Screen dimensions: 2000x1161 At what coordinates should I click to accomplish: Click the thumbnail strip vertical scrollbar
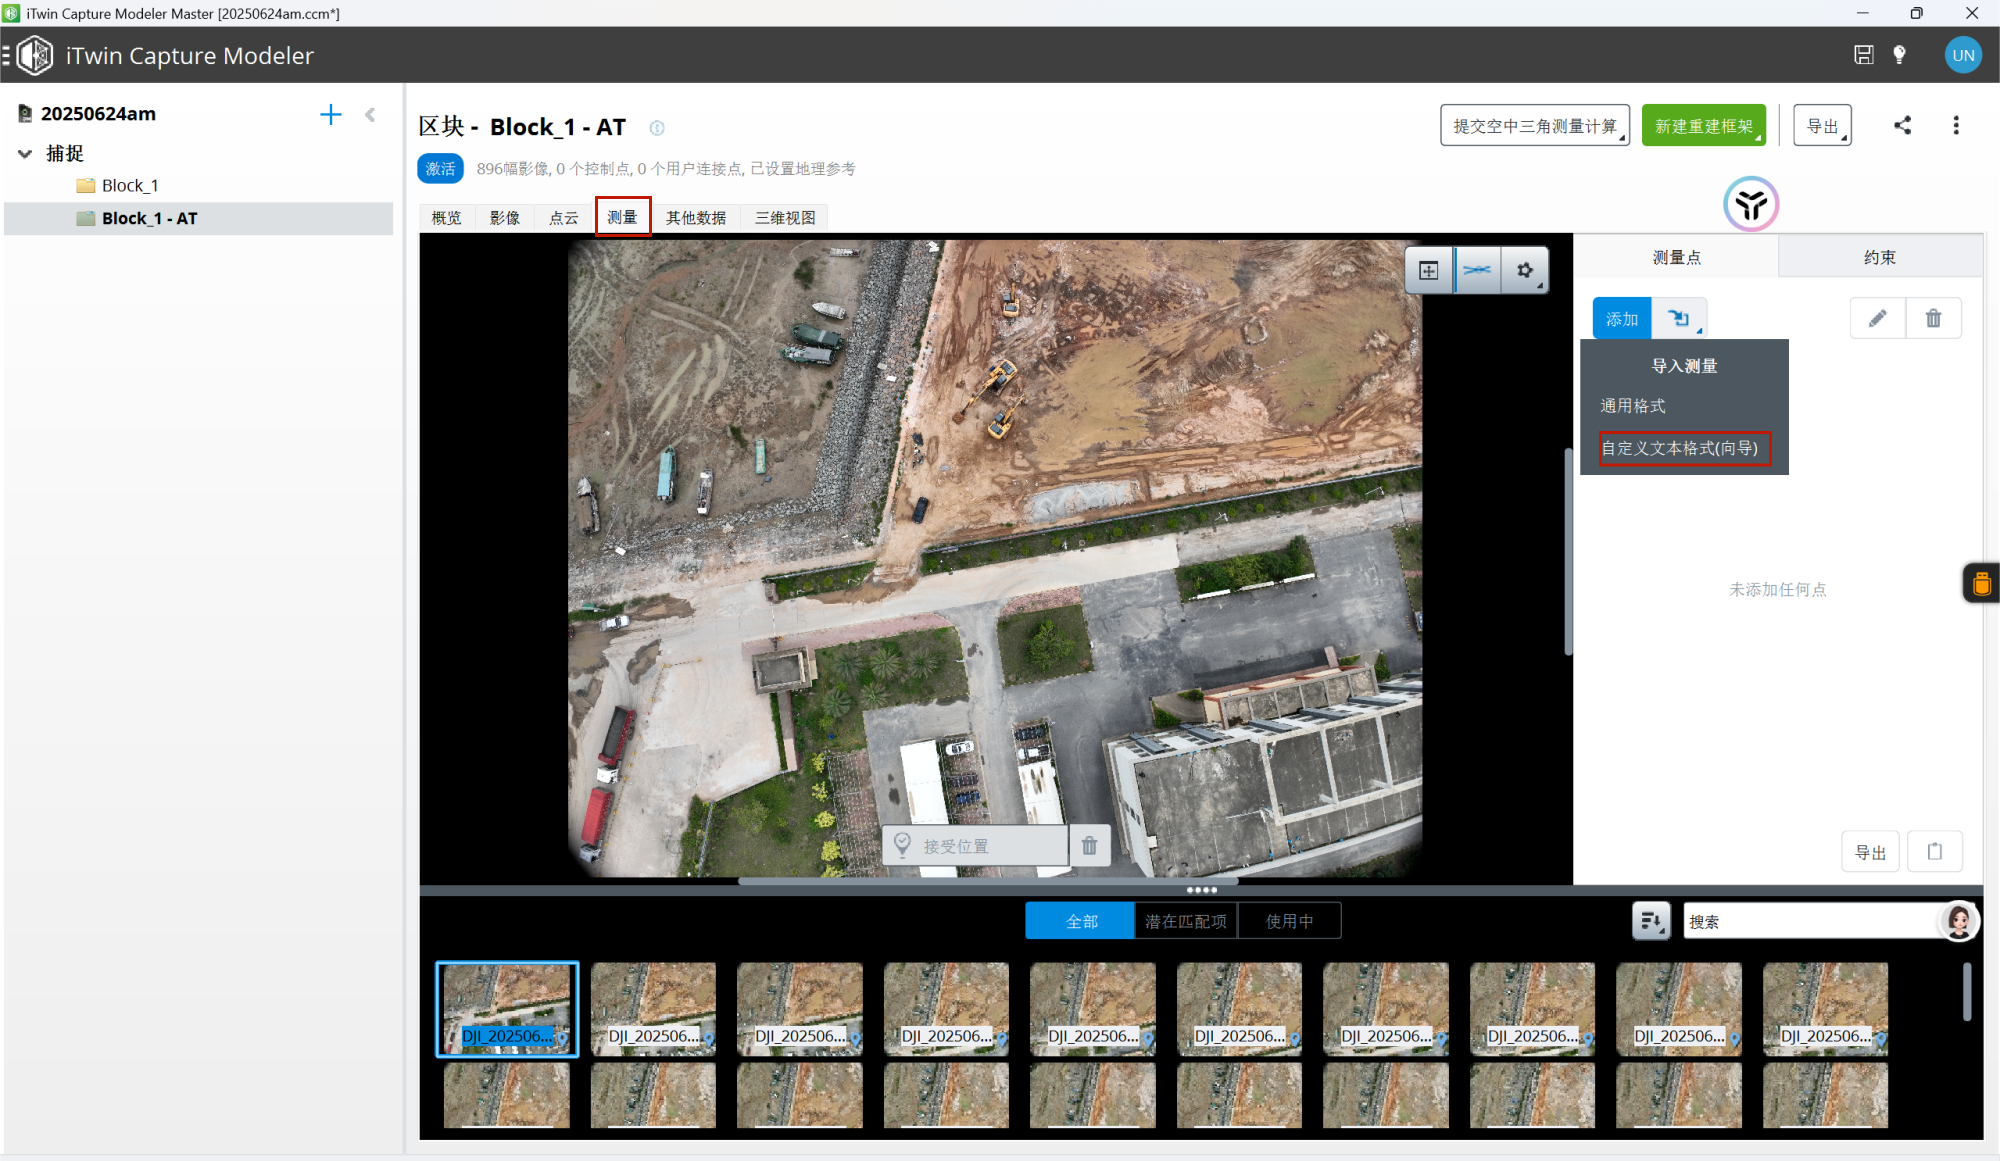pyautogui.click(x=1967, y=992)
